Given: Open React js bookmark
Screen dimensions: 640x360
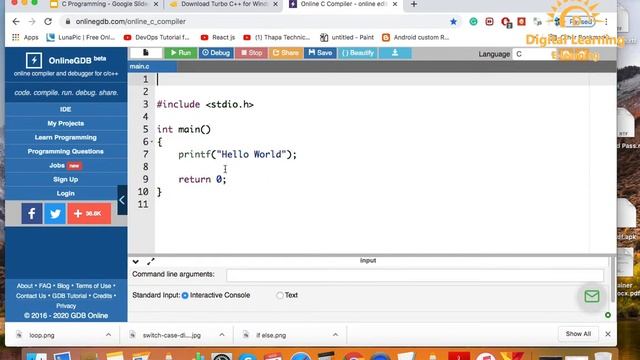Looking at the screenshot, I should point(218,37).
